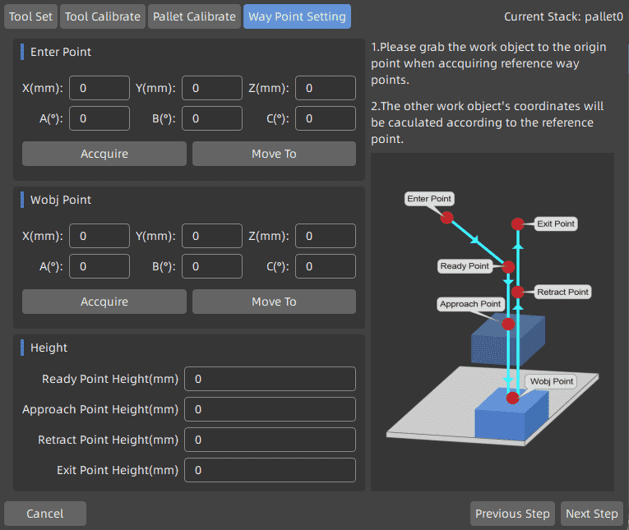
Task: Focus Wobj Point A(°) angle field
Action: coord(99,266)
